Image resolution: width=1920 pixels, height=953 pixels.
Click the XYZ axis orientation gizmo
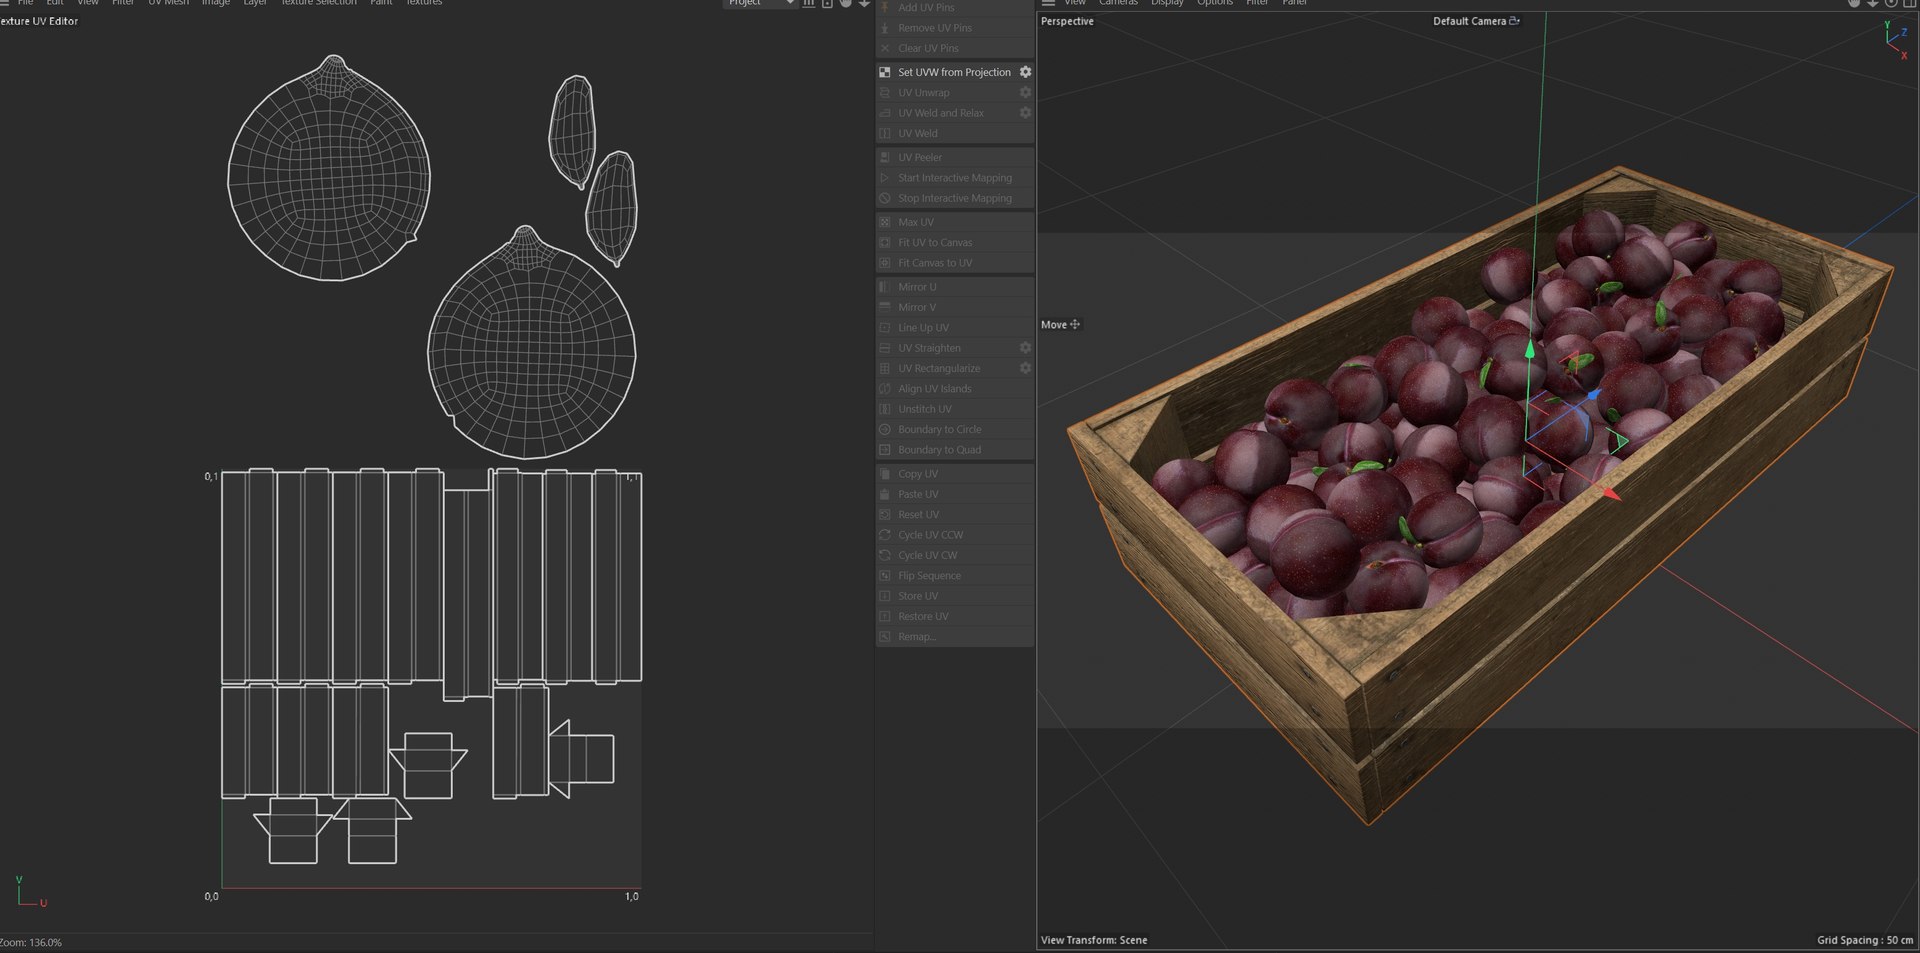[x=1895, y=39]
